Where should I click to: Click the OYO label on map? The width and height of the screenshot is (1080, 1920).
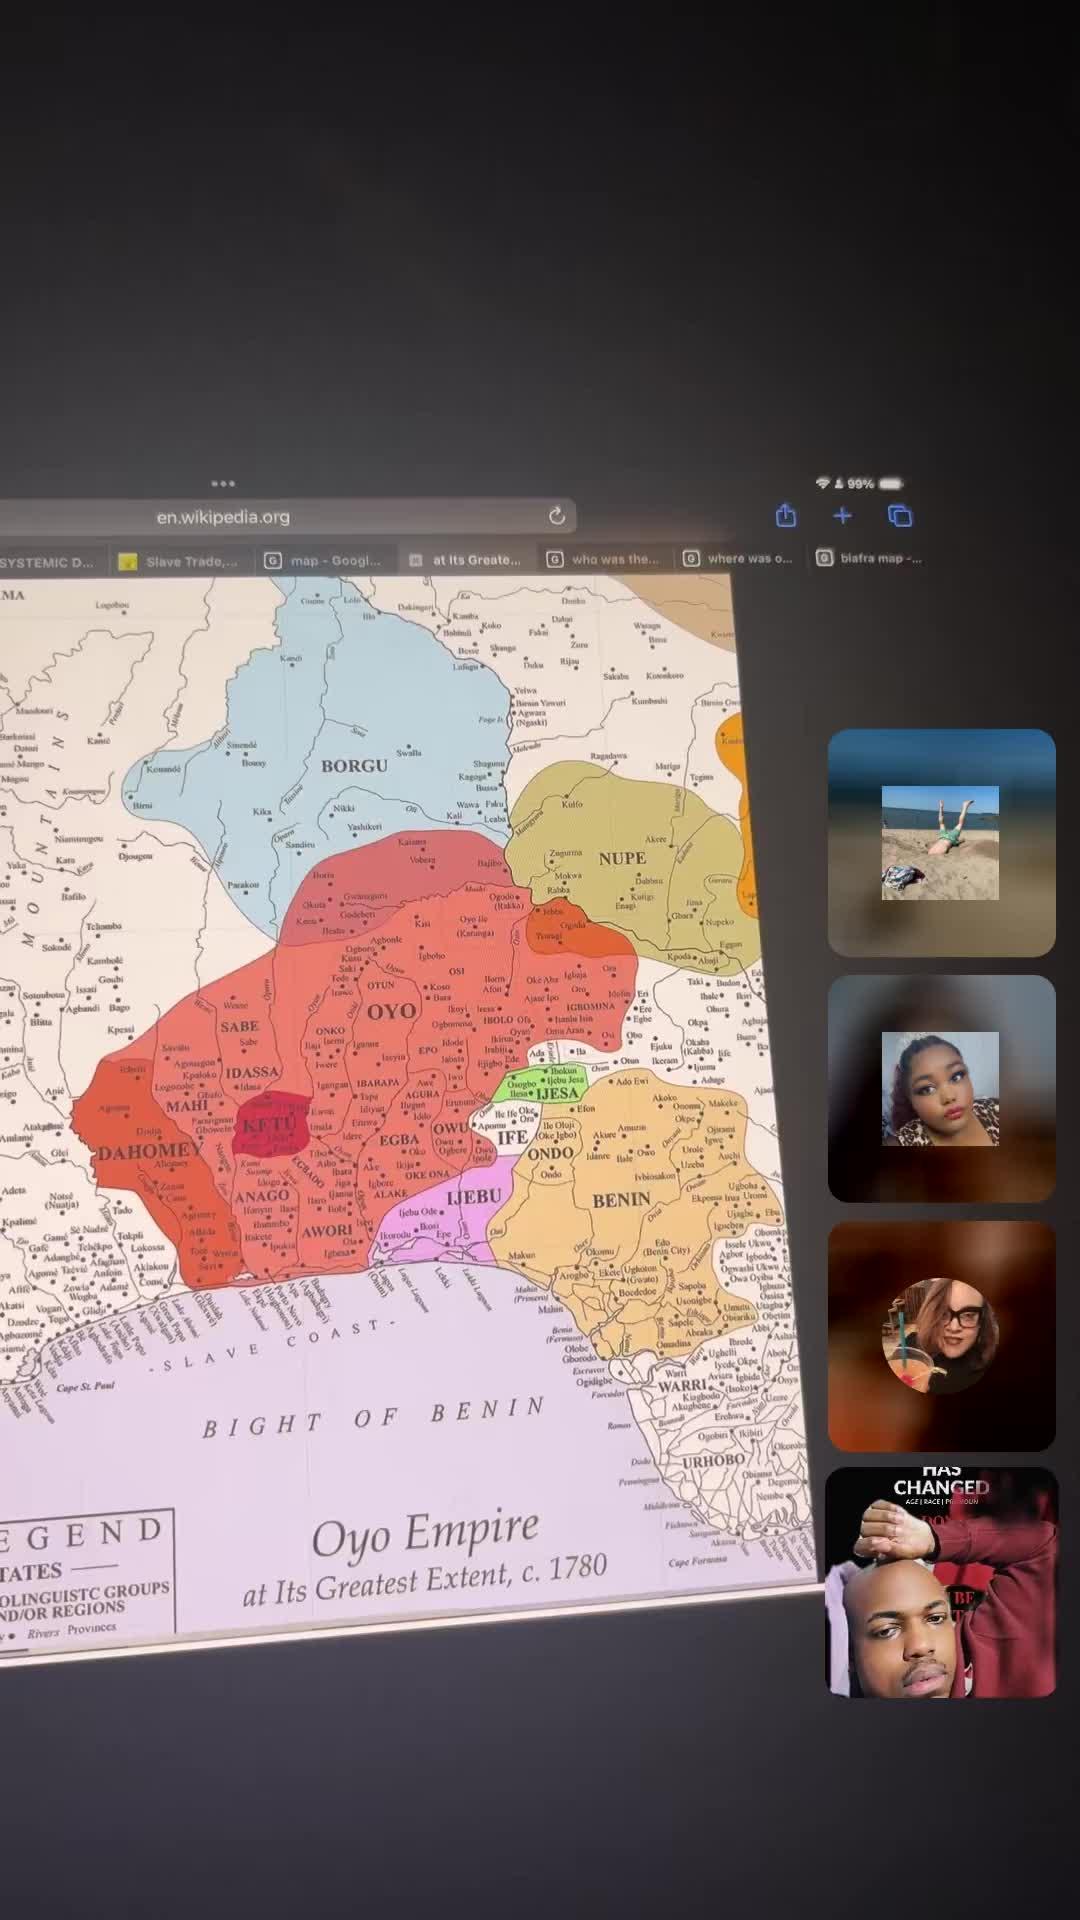click(x=391, y=1011)
